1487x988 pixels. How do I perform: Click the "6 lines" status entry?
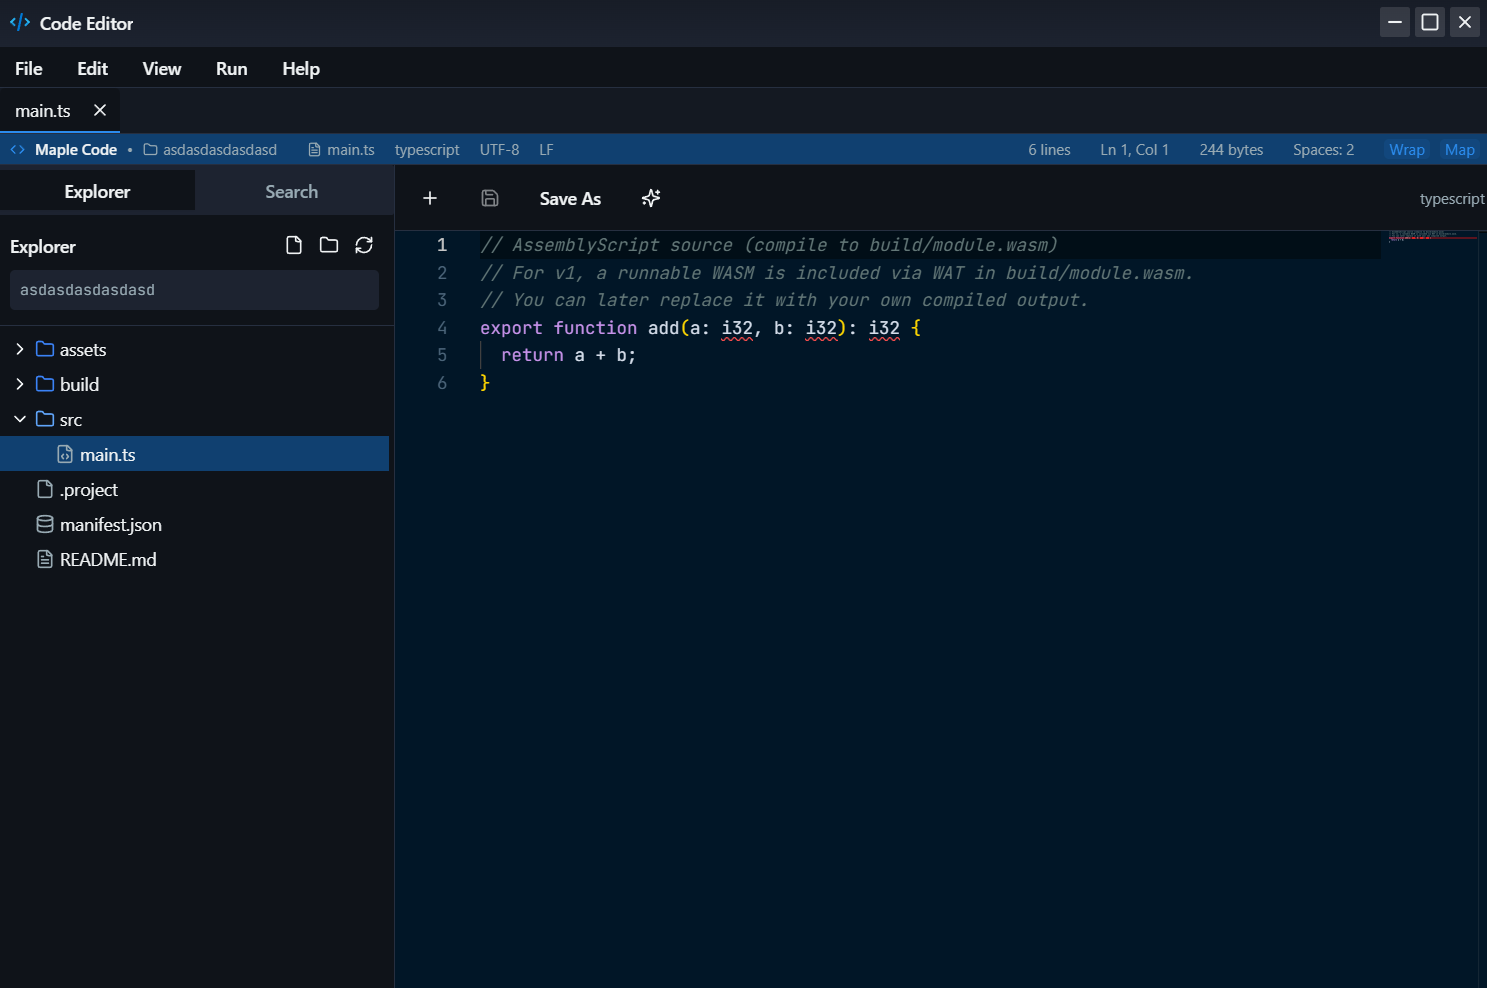pyautogui.click(x=1049, y=149)
